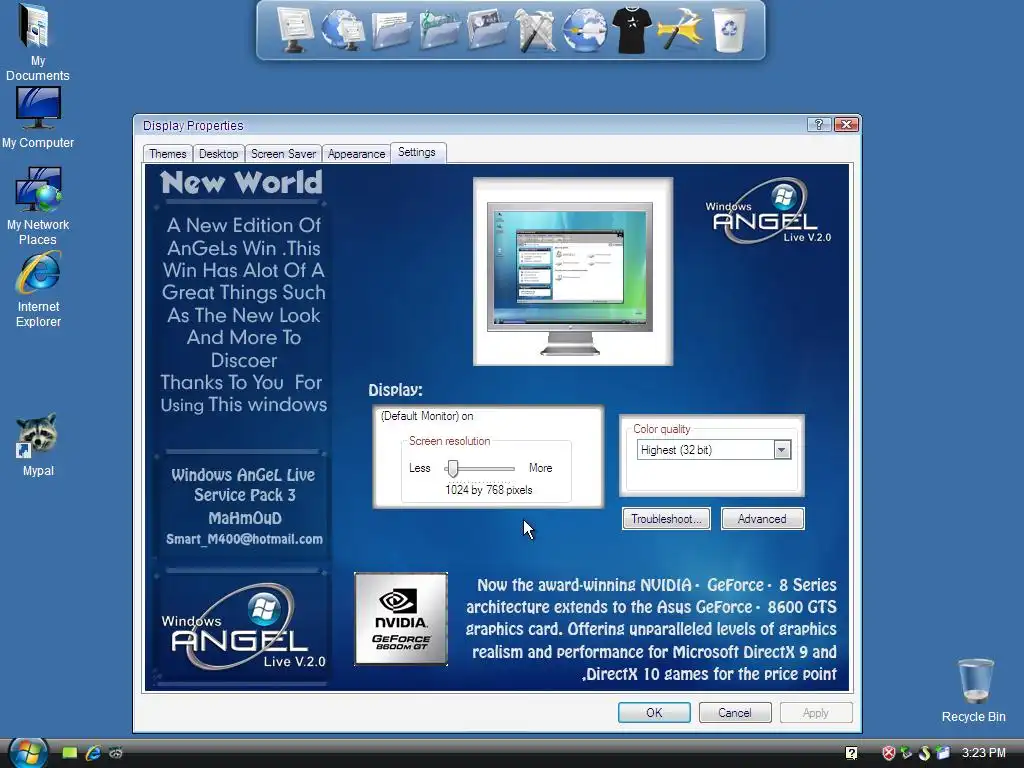1024x768 pixels.
Task: Click the Cancel button
Action: [x=735, y=712]
